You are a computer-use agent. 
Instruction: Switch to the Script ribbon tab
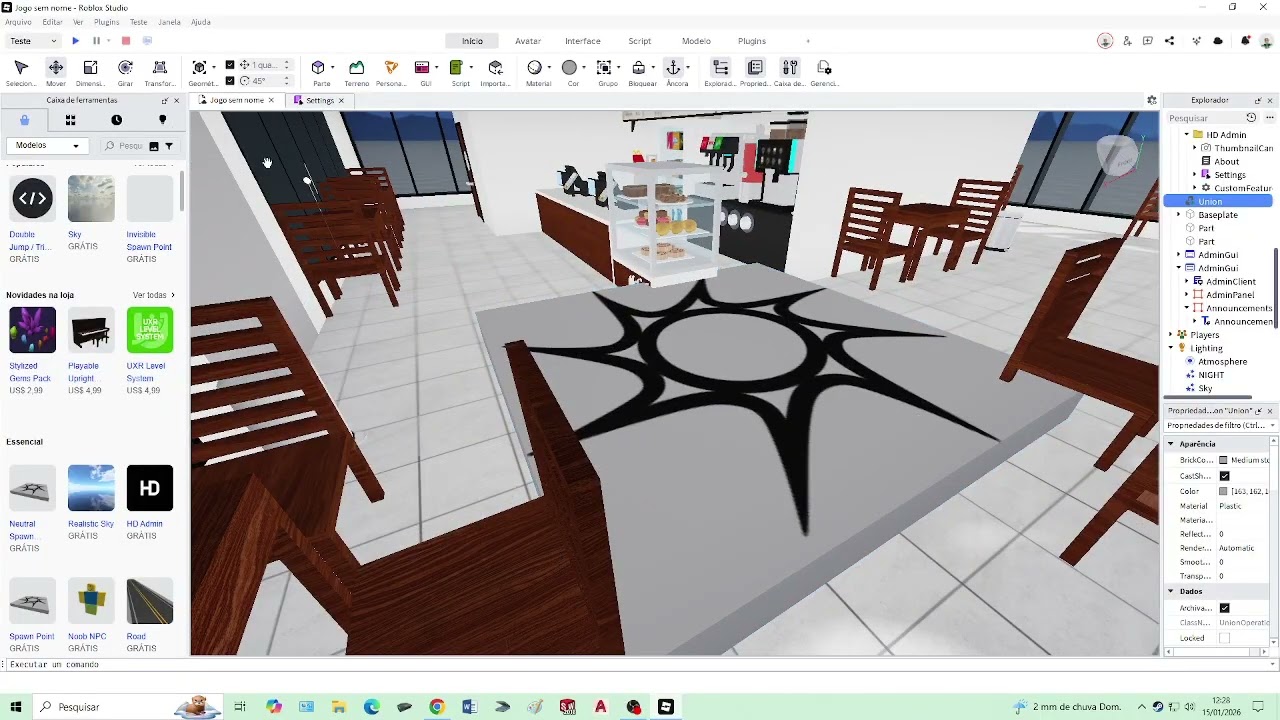pyautogui.click(x=640, y=41)
